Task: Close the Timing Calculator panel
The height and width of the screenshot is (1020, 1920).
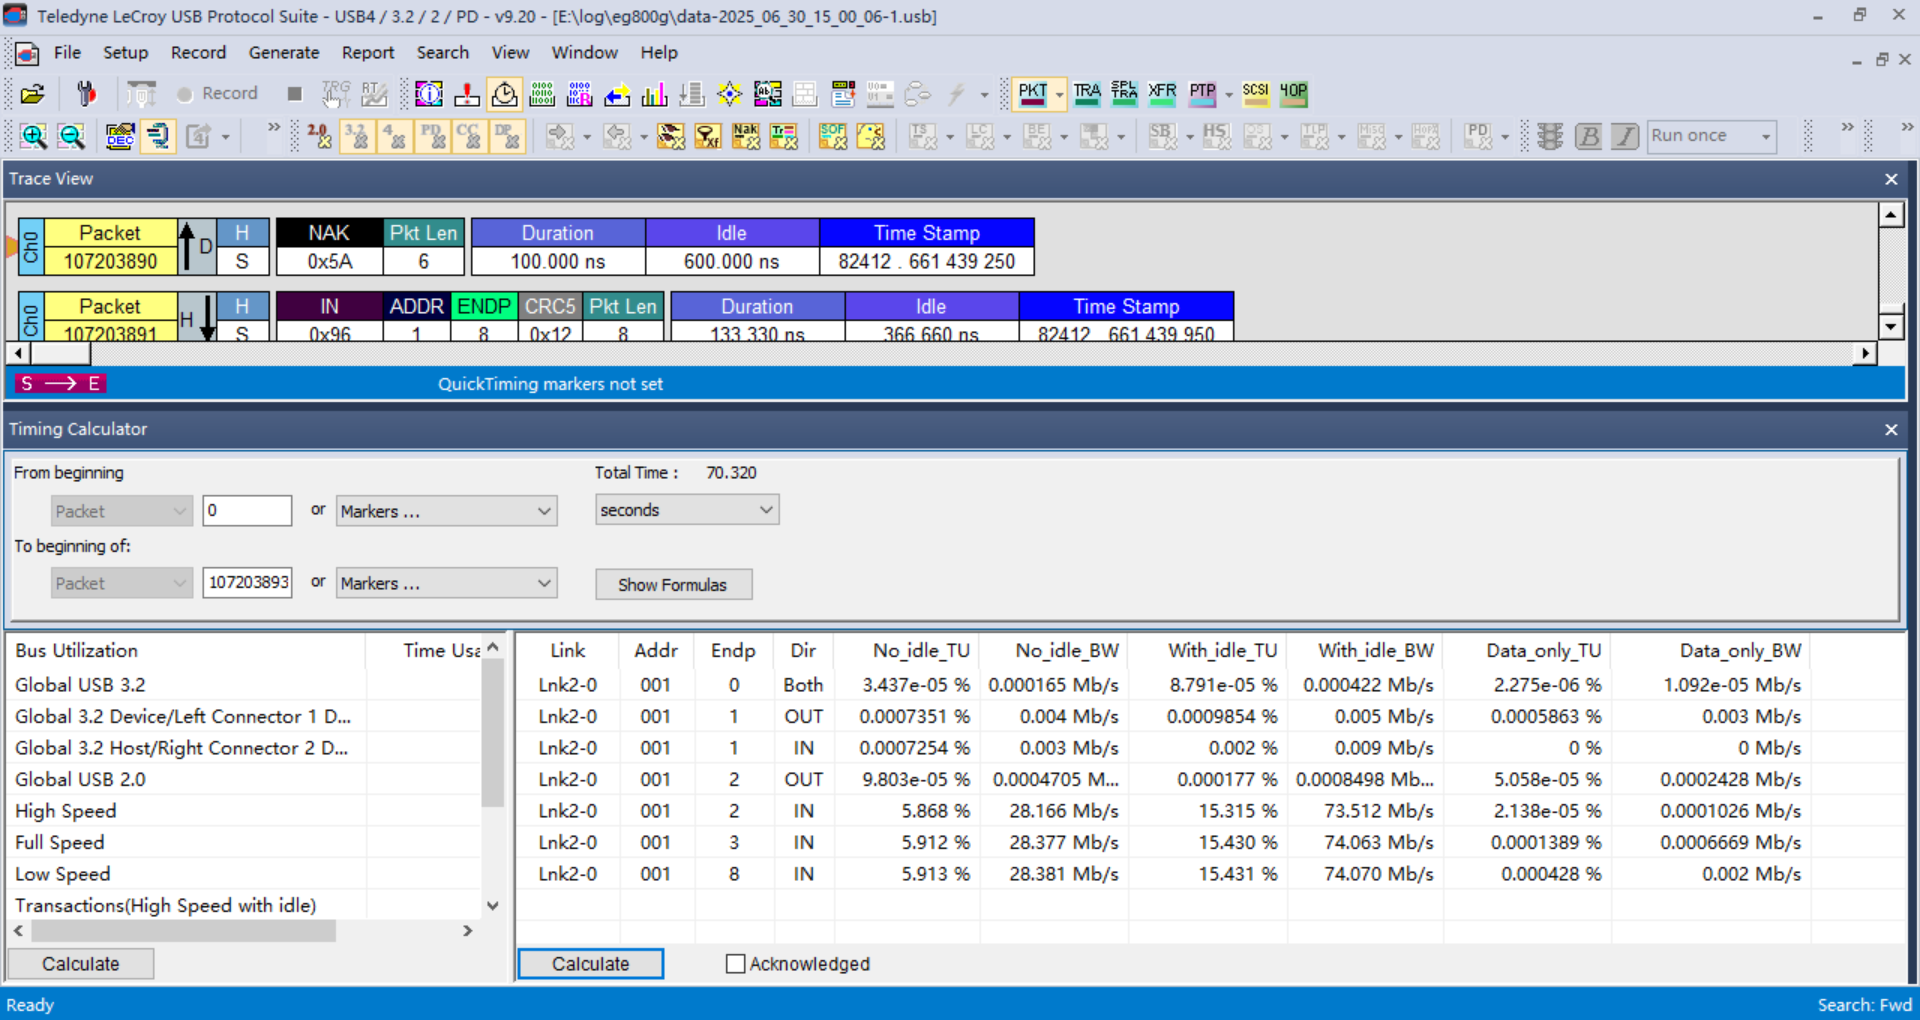Action: click(x=1891, y=429)
